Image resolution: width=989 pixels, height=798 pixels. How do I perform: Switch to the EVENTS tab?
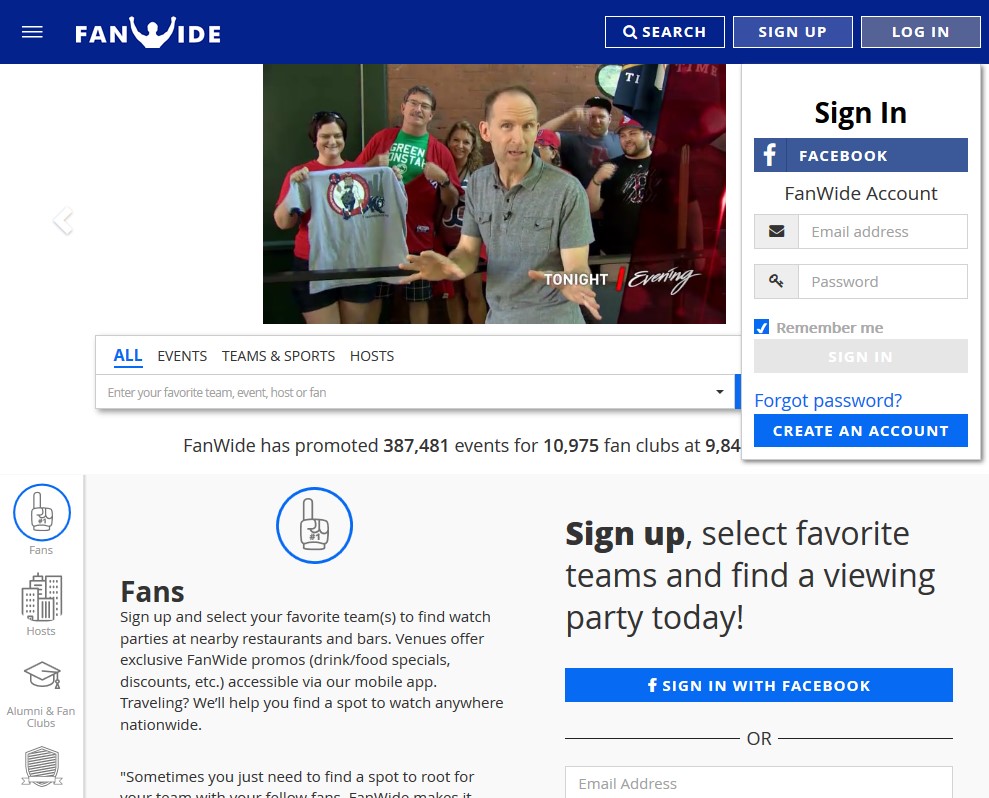coord(182,356)
